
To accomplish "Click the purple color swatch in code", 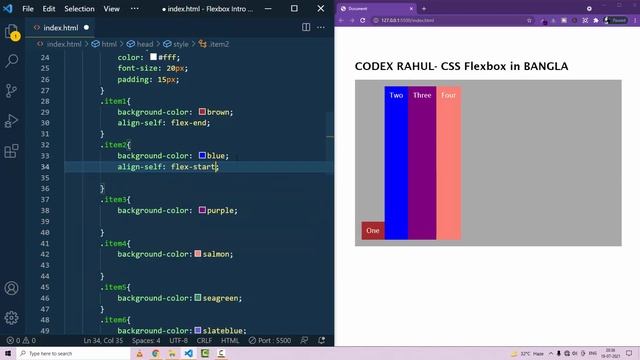I will (202, 210).
